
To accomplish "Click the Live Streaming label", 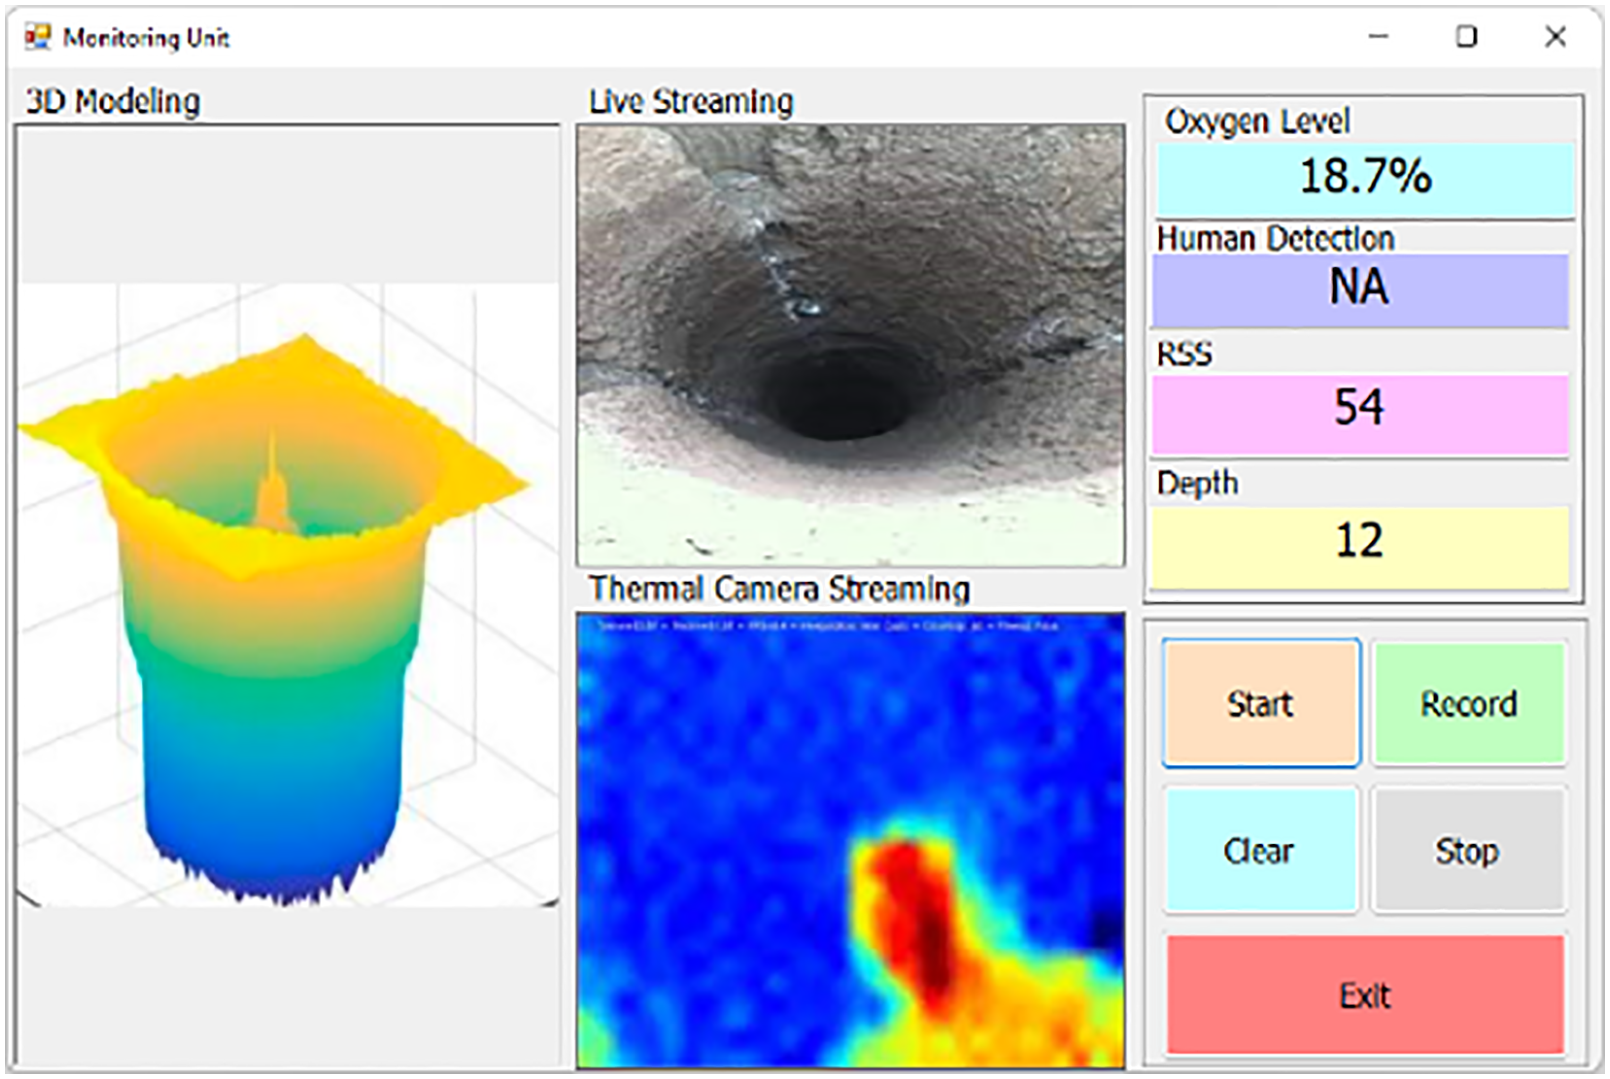I will point(691,101).
